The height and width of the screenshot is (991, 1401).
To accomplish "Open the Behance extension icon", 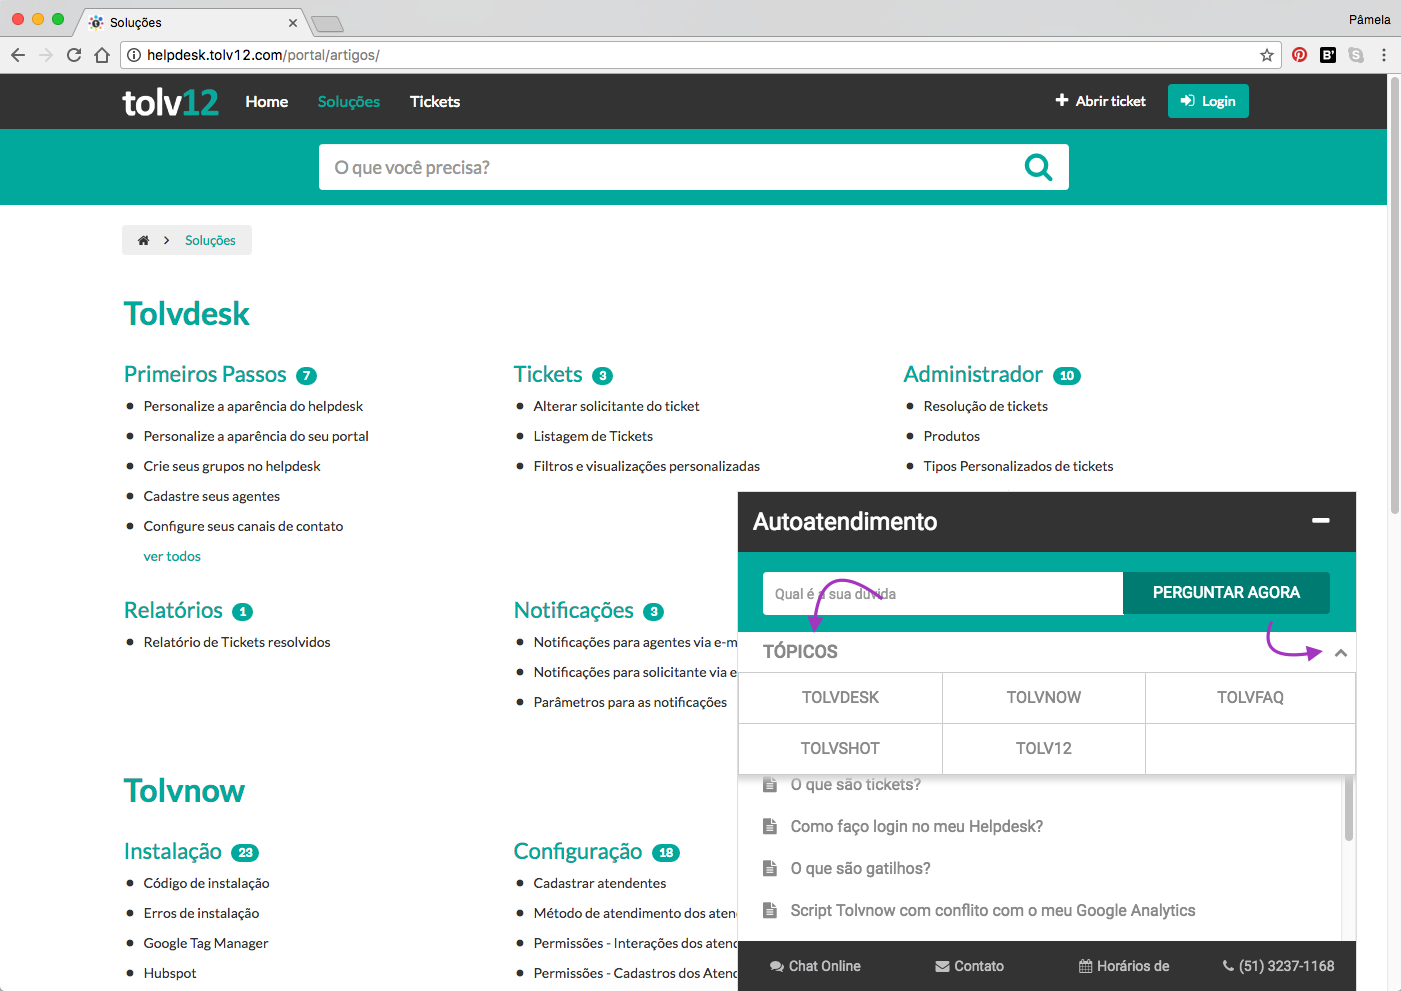I will 1328,55.
